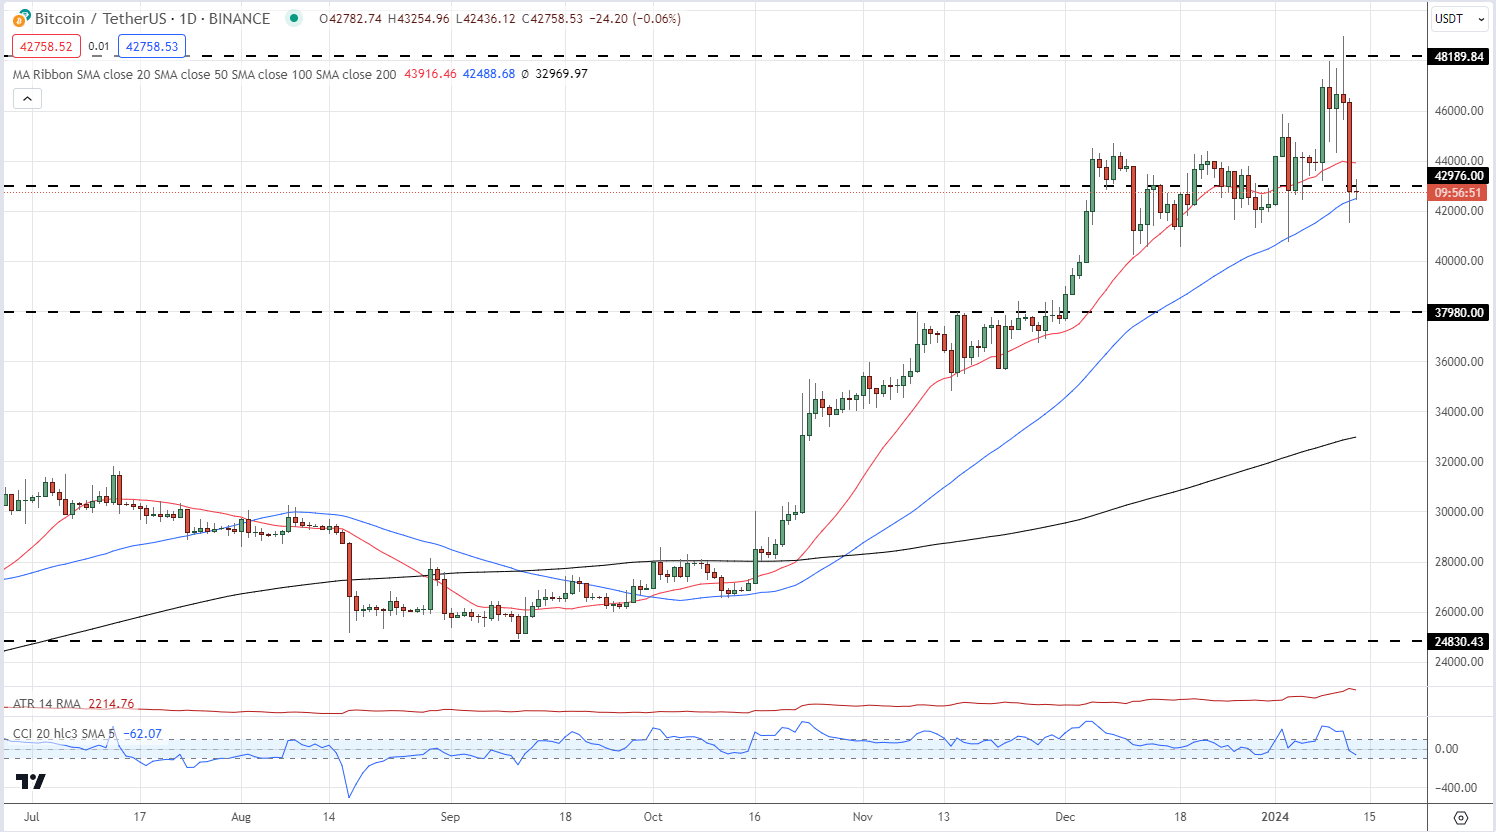The width and height of the screenshot is (1496, 832).
Task: Click the spread value 0.01
Action: pos(99,46)
